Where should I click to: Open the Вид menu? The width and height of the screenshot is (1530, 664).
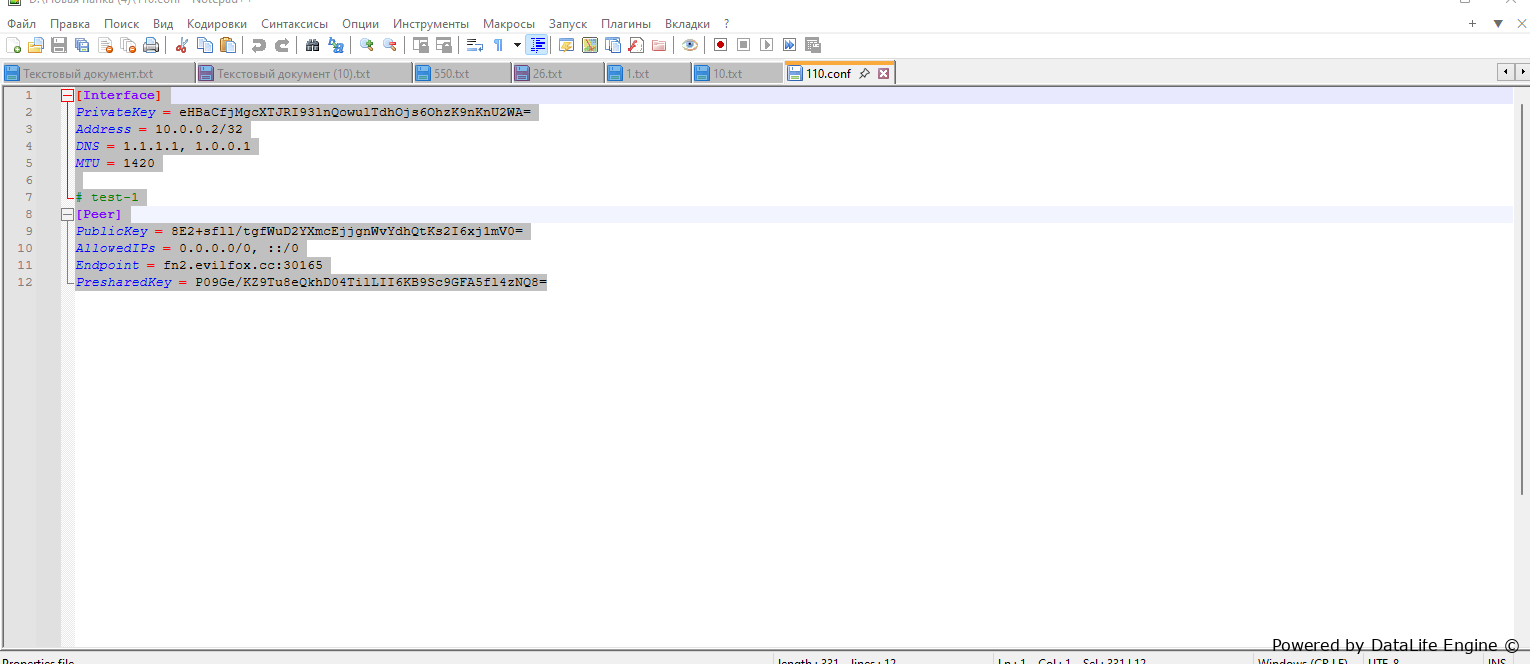click(163, 24)
